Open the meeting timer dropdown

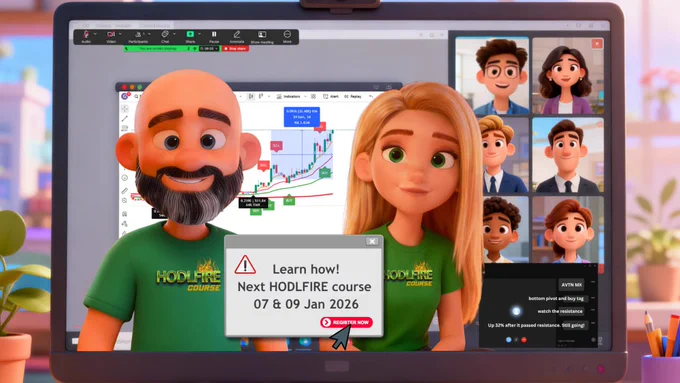(209, 49)
